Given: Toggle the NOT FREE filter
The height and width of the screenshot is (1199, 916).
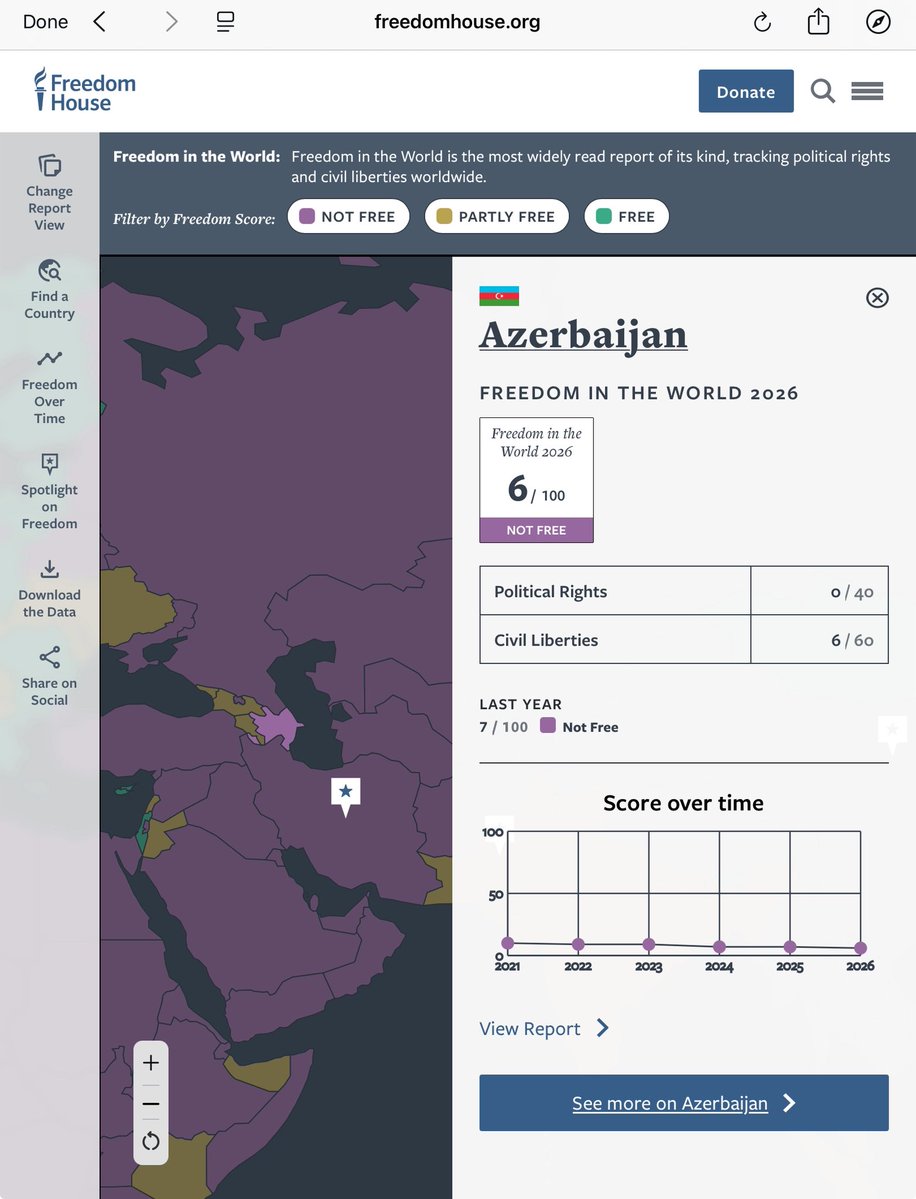Looking at the screenshot, I should (x=349, y=216).
